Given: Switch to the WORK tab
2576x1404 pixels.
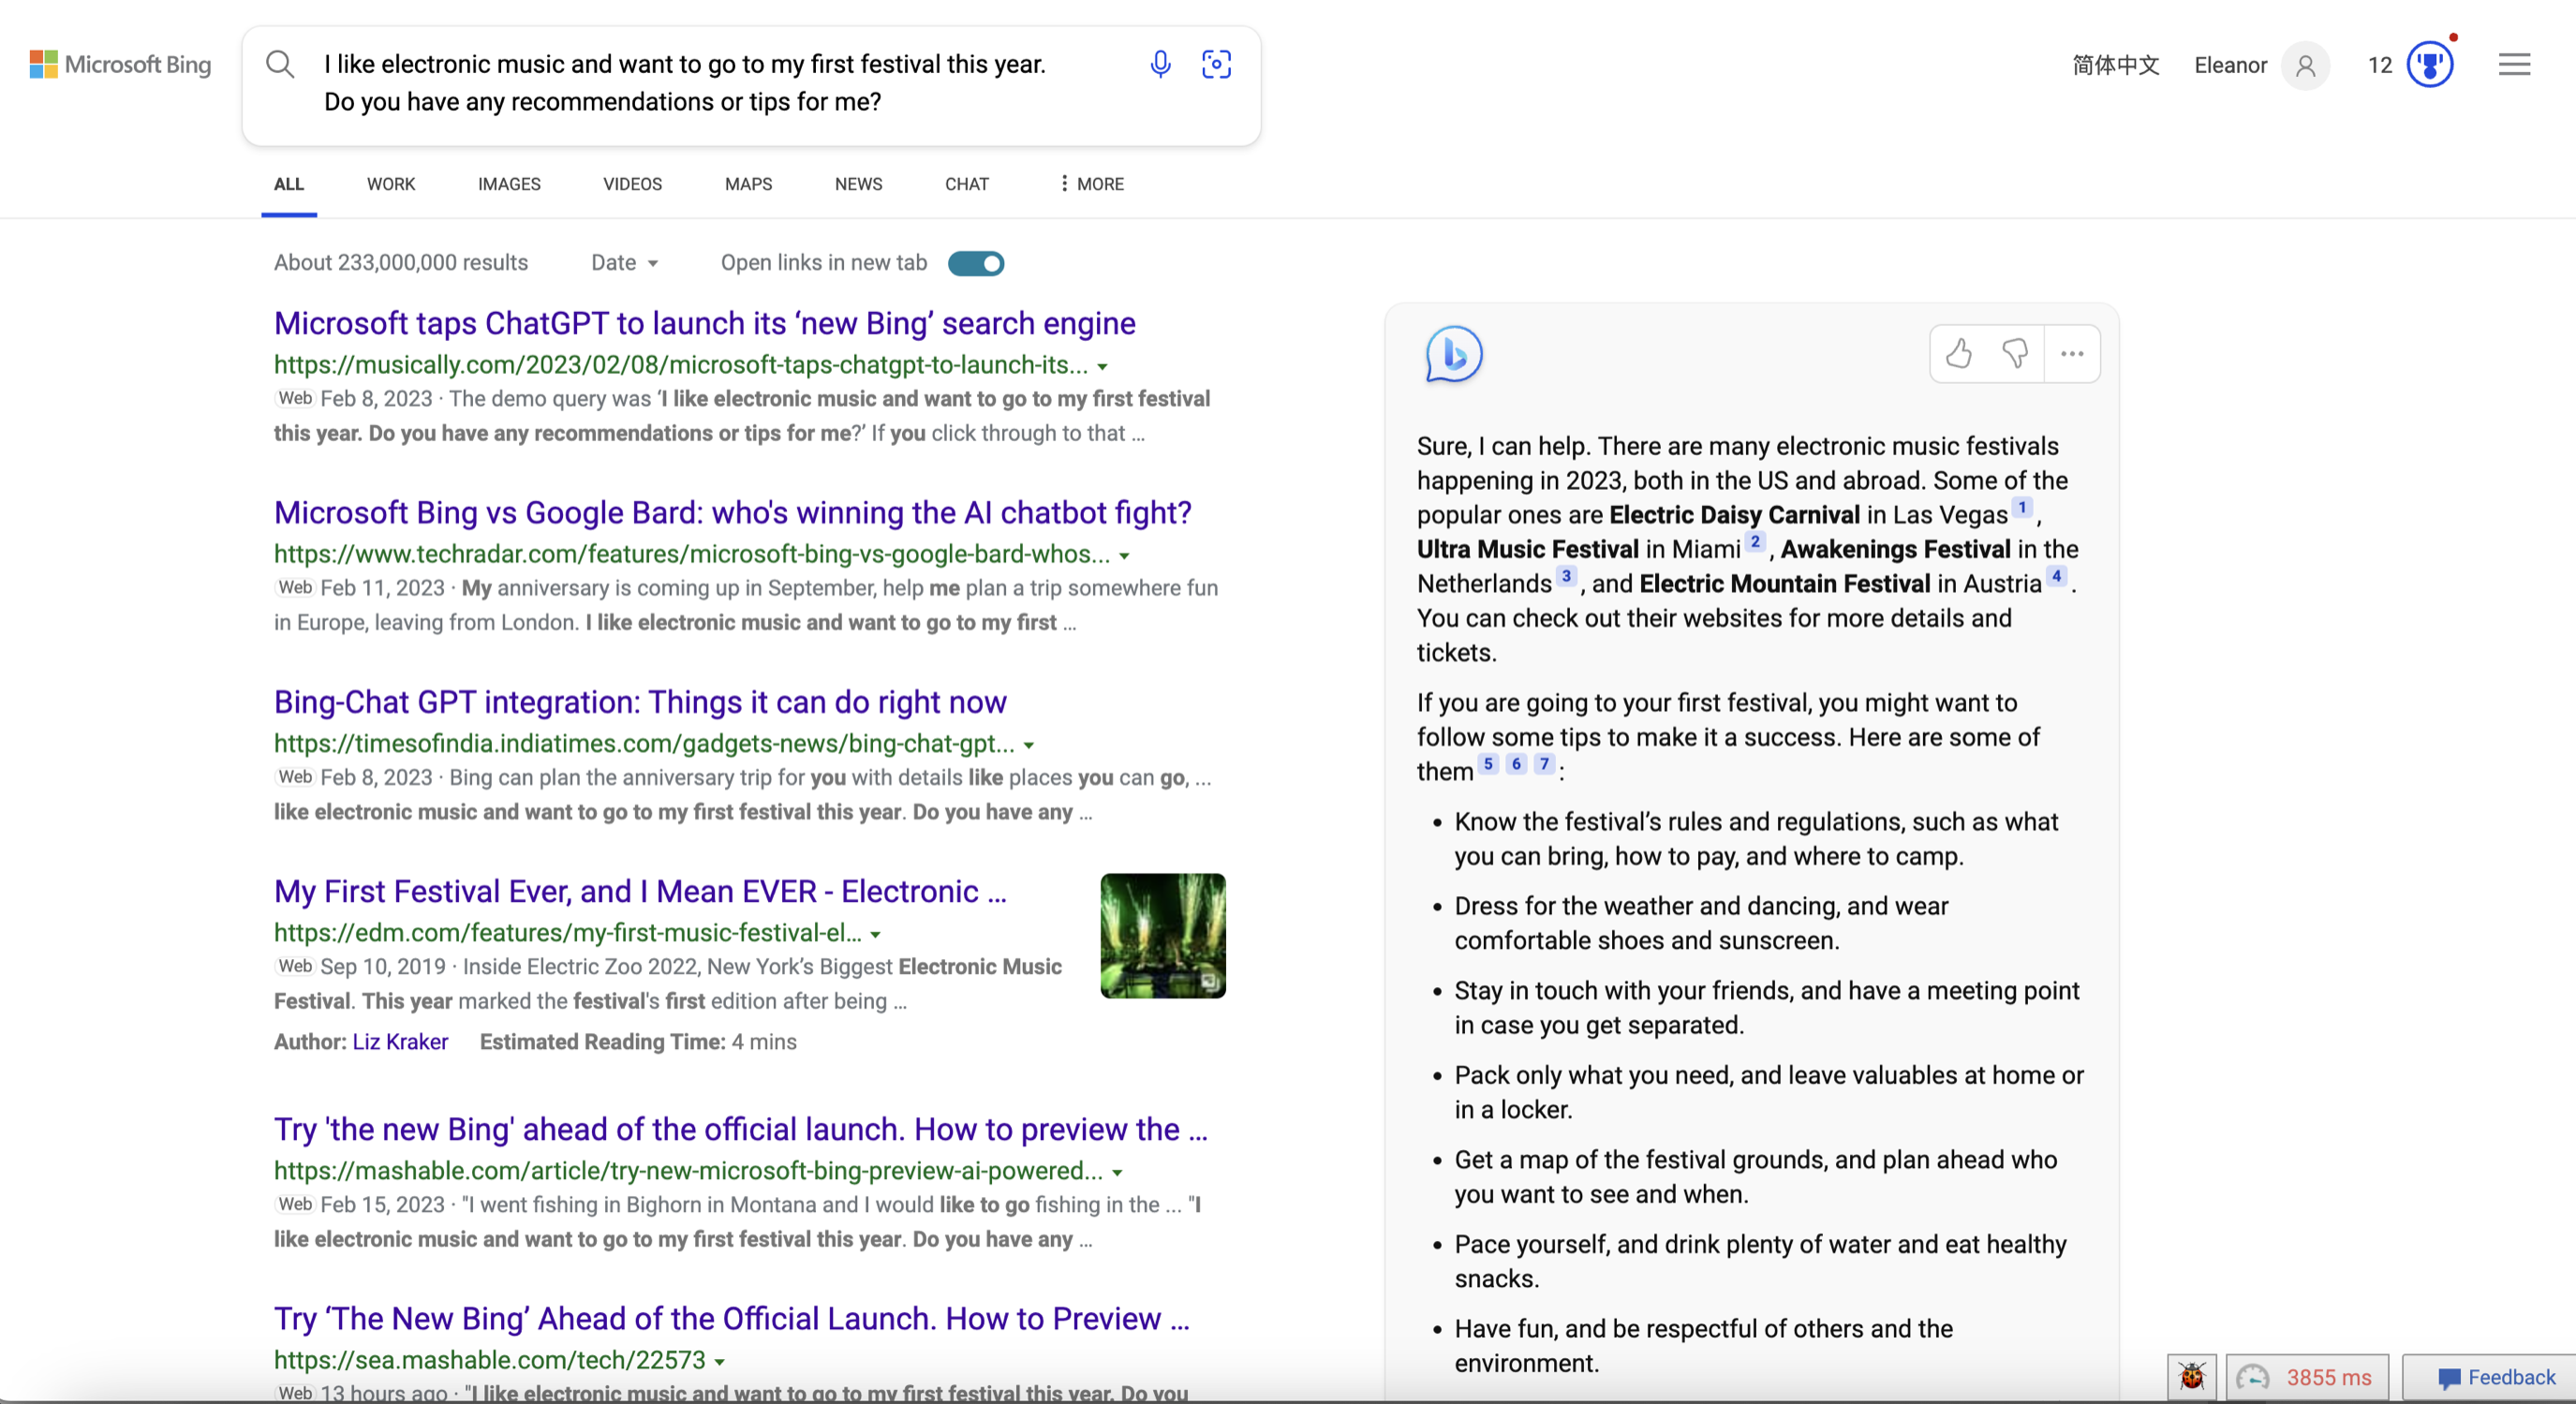Looking at the screenshot, I should coord(391,184).
